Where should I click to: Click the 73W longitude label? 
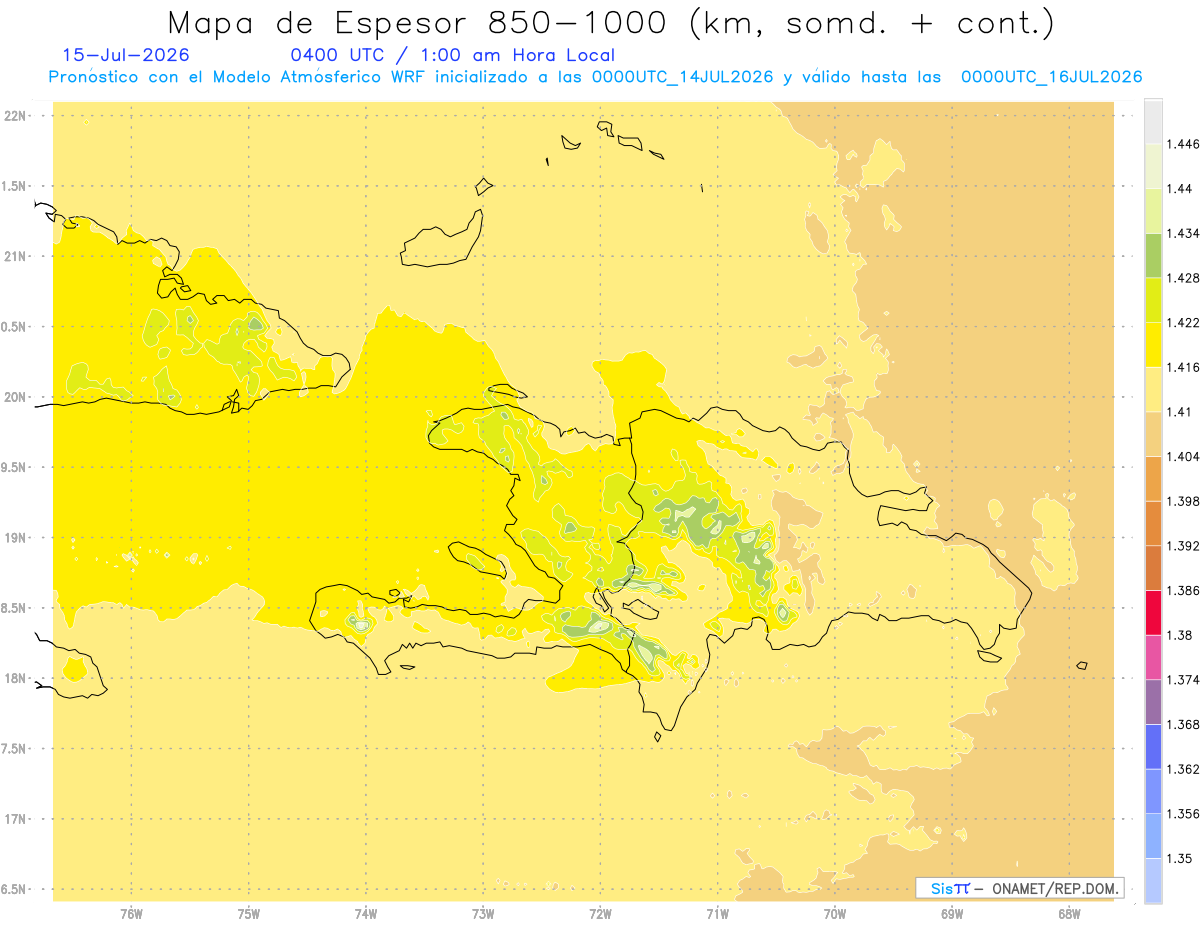(x=483, y=914)
